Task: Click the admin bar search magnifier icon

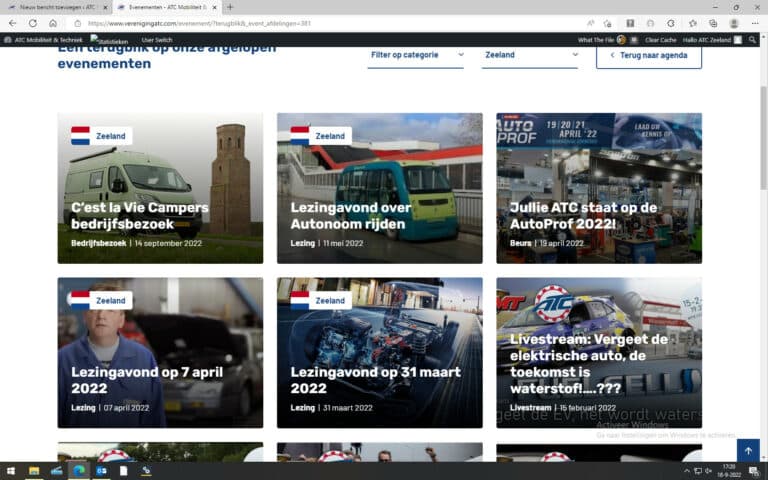Action: pyautogui.click(x=752, y=40)
